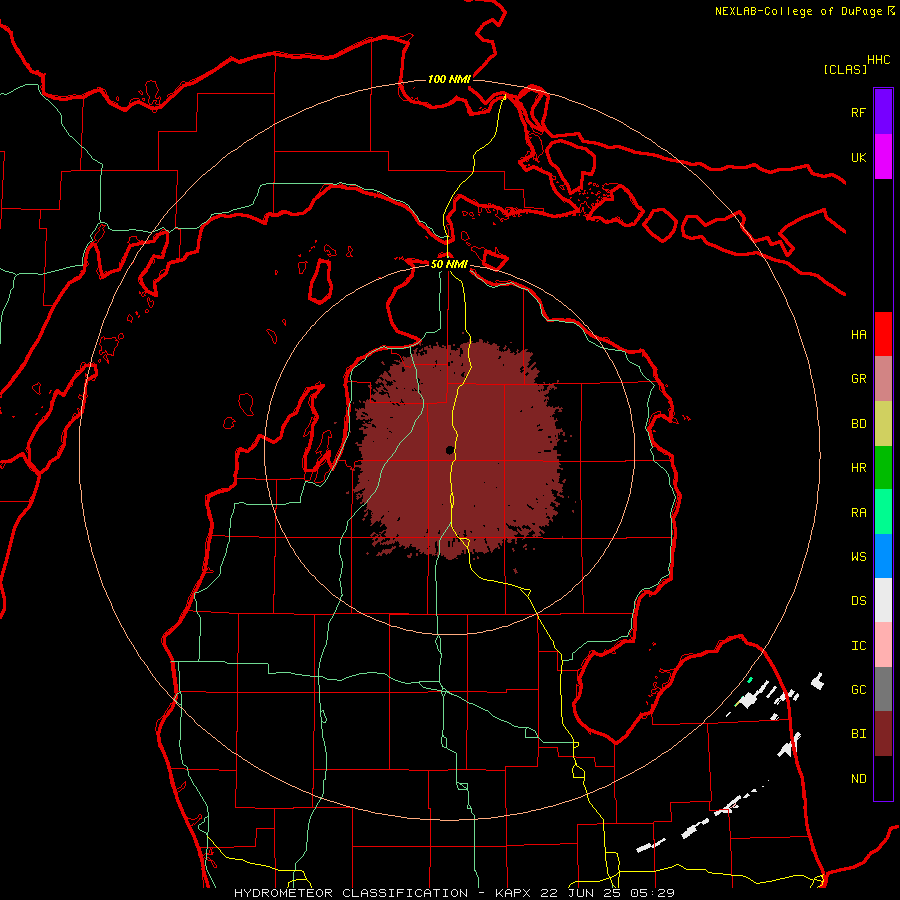900x900 pixels.
Task: Click the "RF" legend label
Action: (858, 112)
